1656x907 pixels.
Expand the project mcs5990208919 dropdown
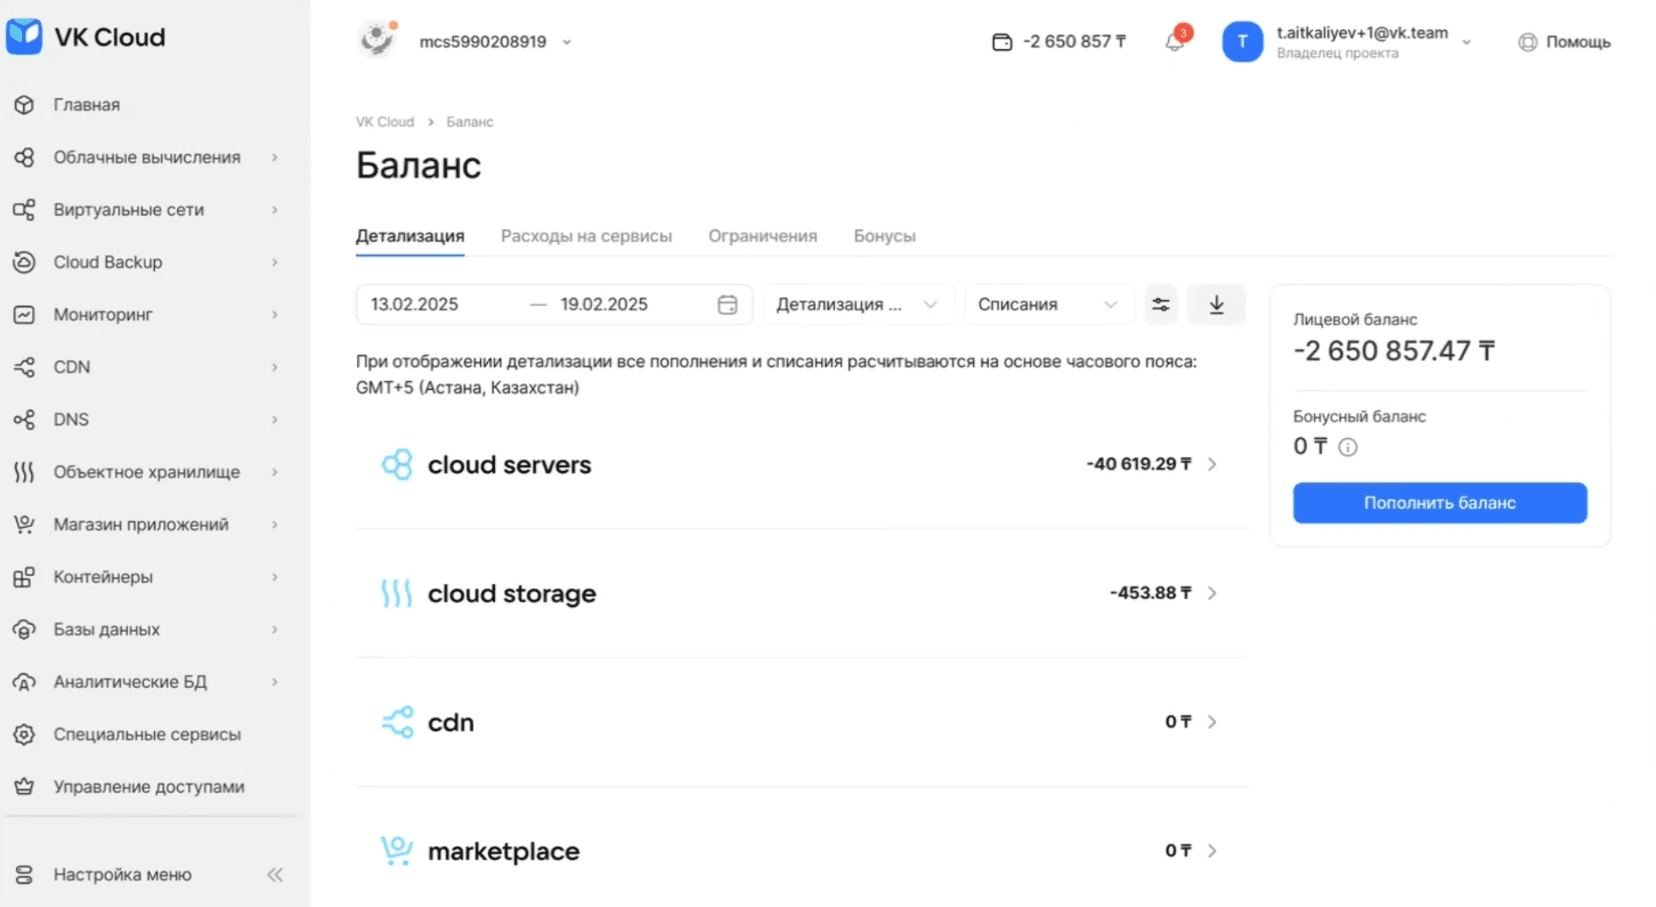coord(567,42)
